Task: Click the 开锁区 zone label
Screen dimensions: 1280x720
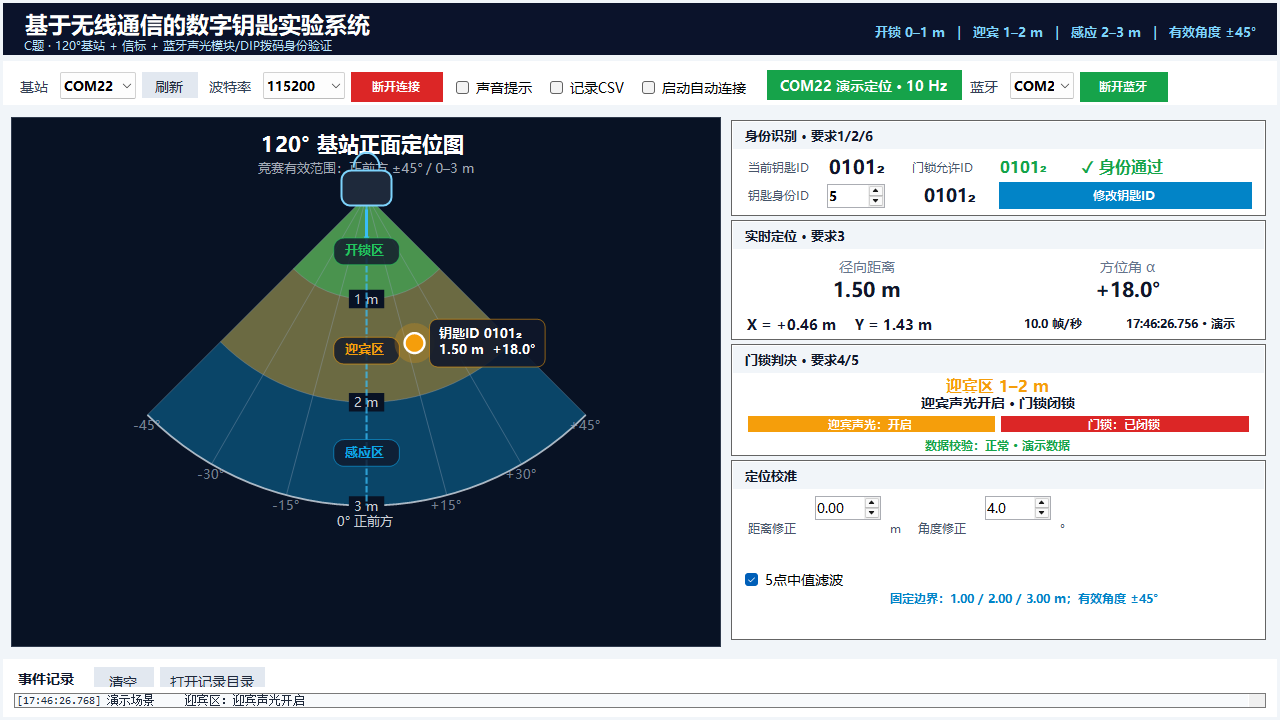Action: (365, 250)
